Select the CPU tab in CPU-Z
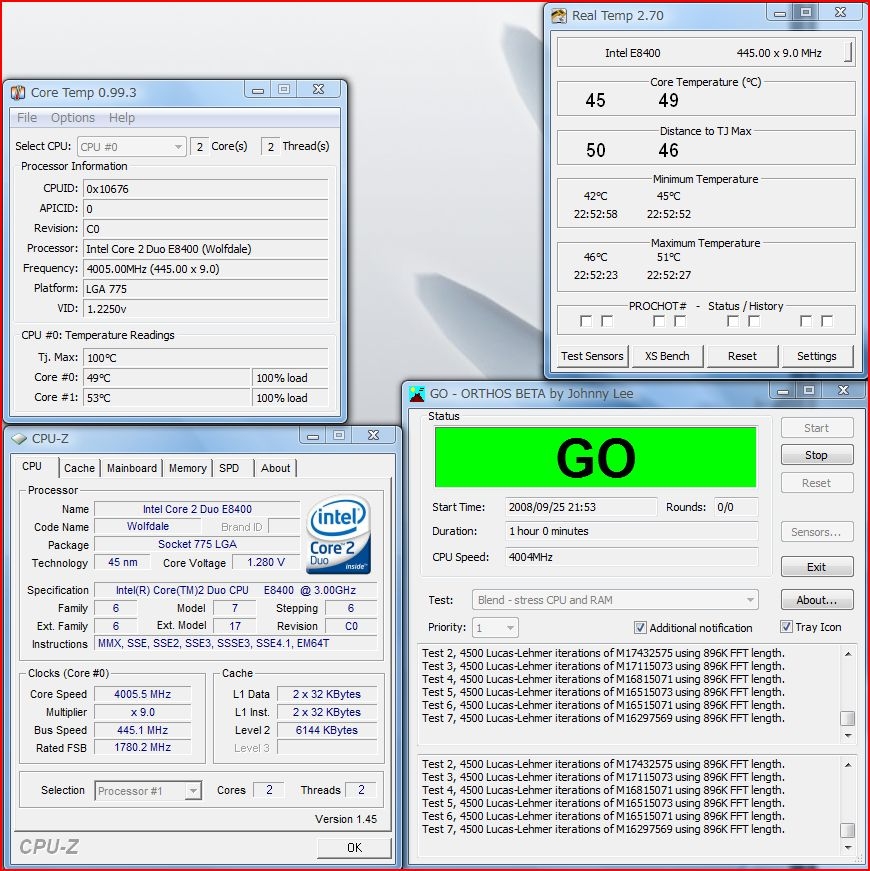870x871 pixels. point(32,467)
